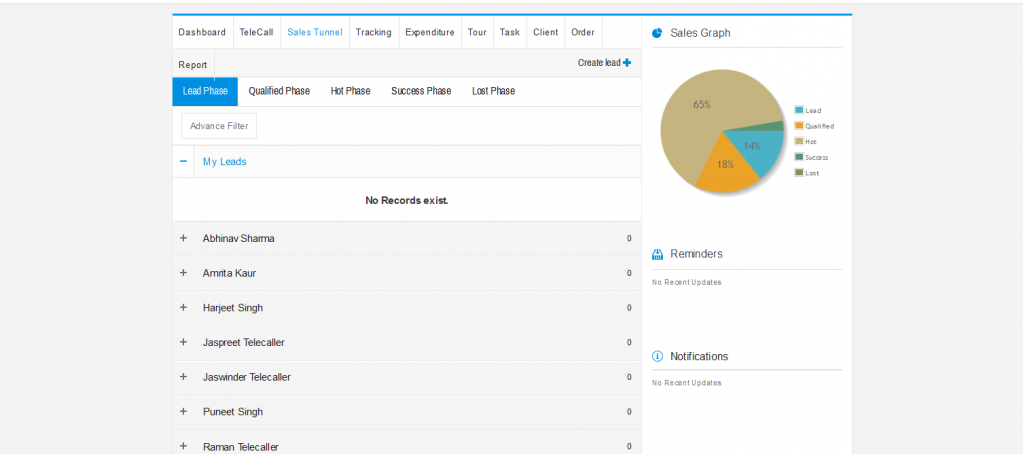1023x454 pixels.
Task: Open the Order menu
Action: tap(583, 32)
